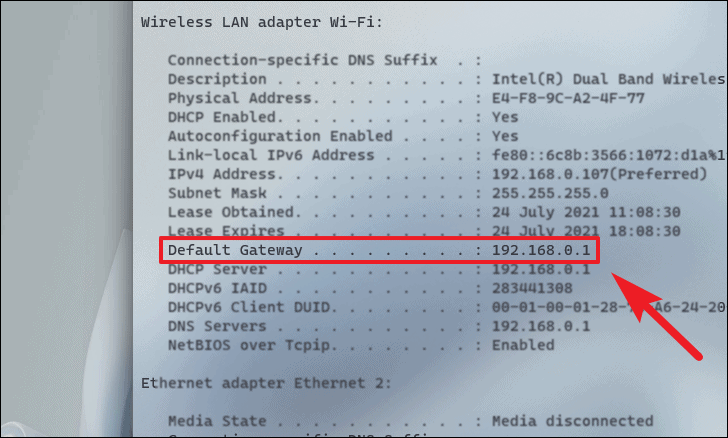Click the Media disconnected status text

point(572,421)
